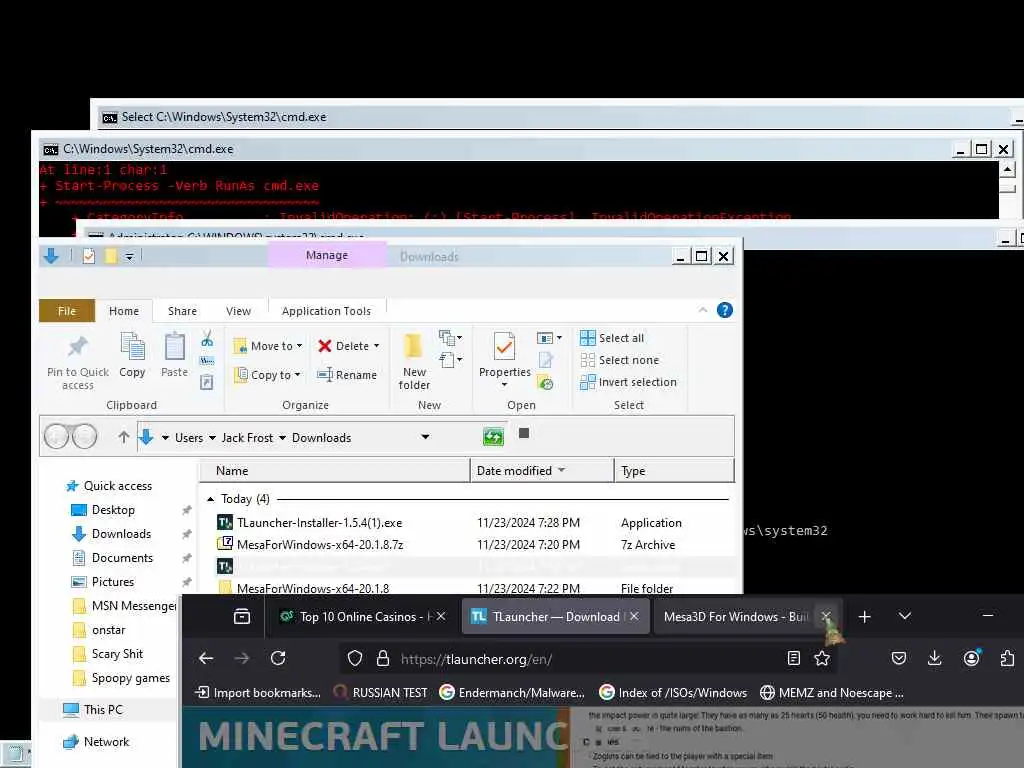
Task: Open the RUSSIAN TEST bookmark
Action: point(381,692)
